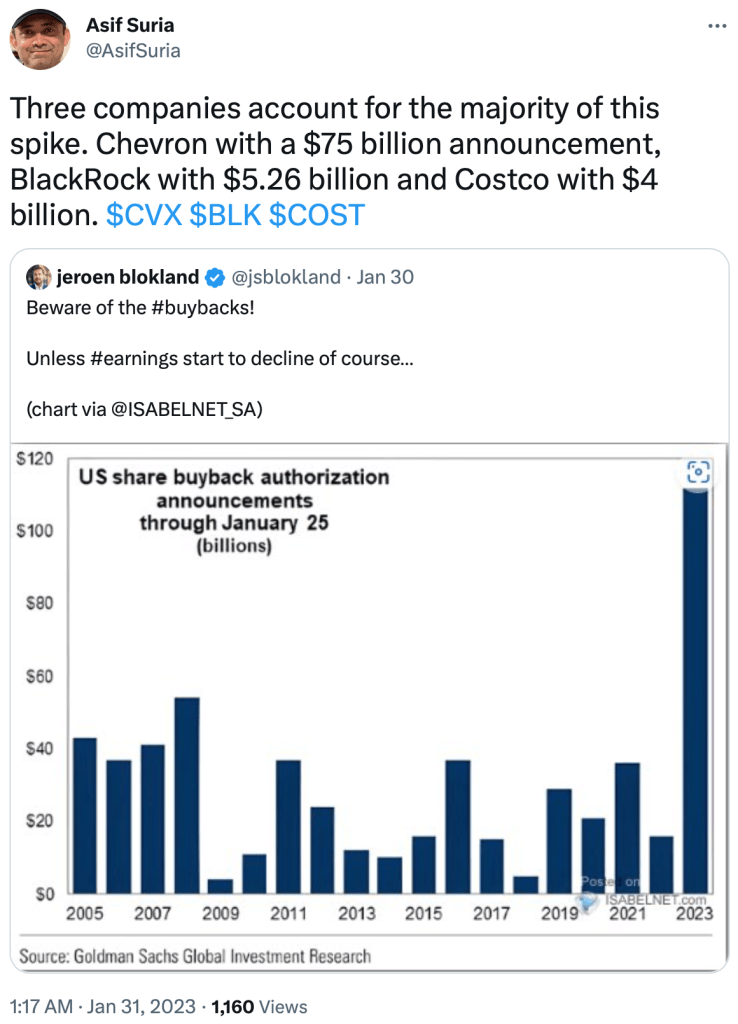
Task: Click the $COST cashtag
Action: pyautogui.click(x=319, y=214)
